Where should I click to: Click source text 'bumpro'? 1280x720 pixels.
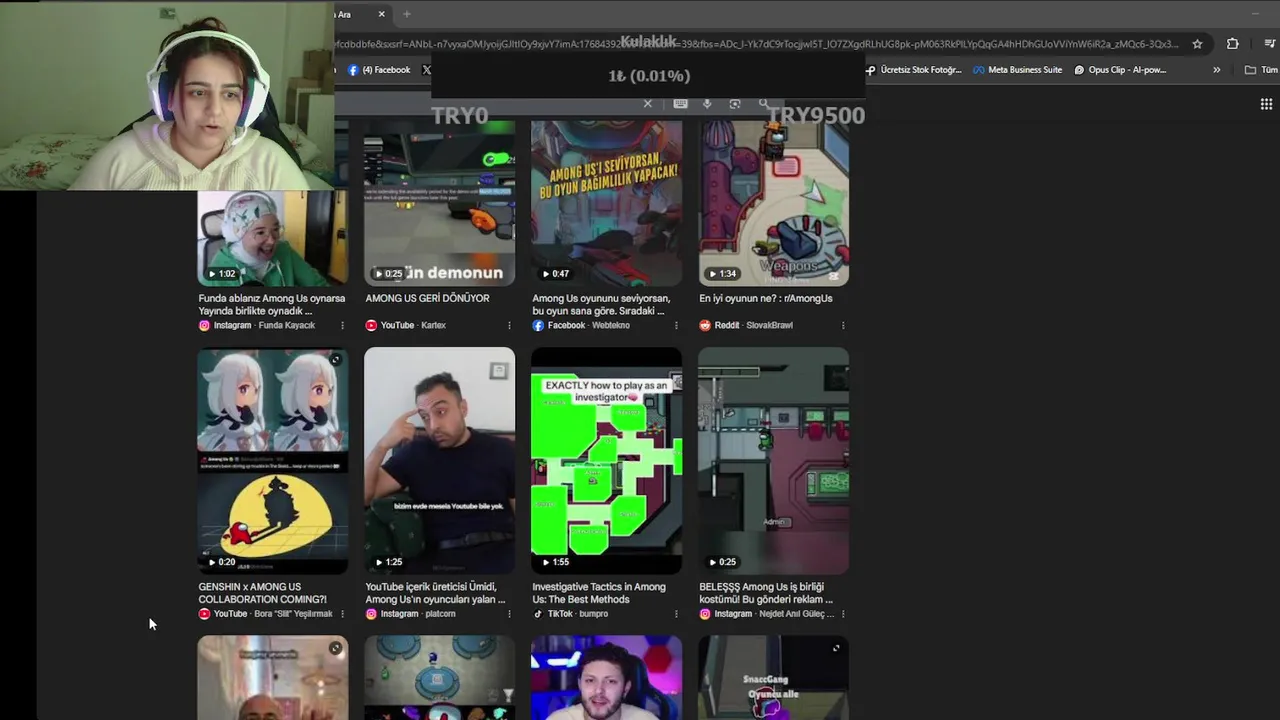tap(593, 614)
